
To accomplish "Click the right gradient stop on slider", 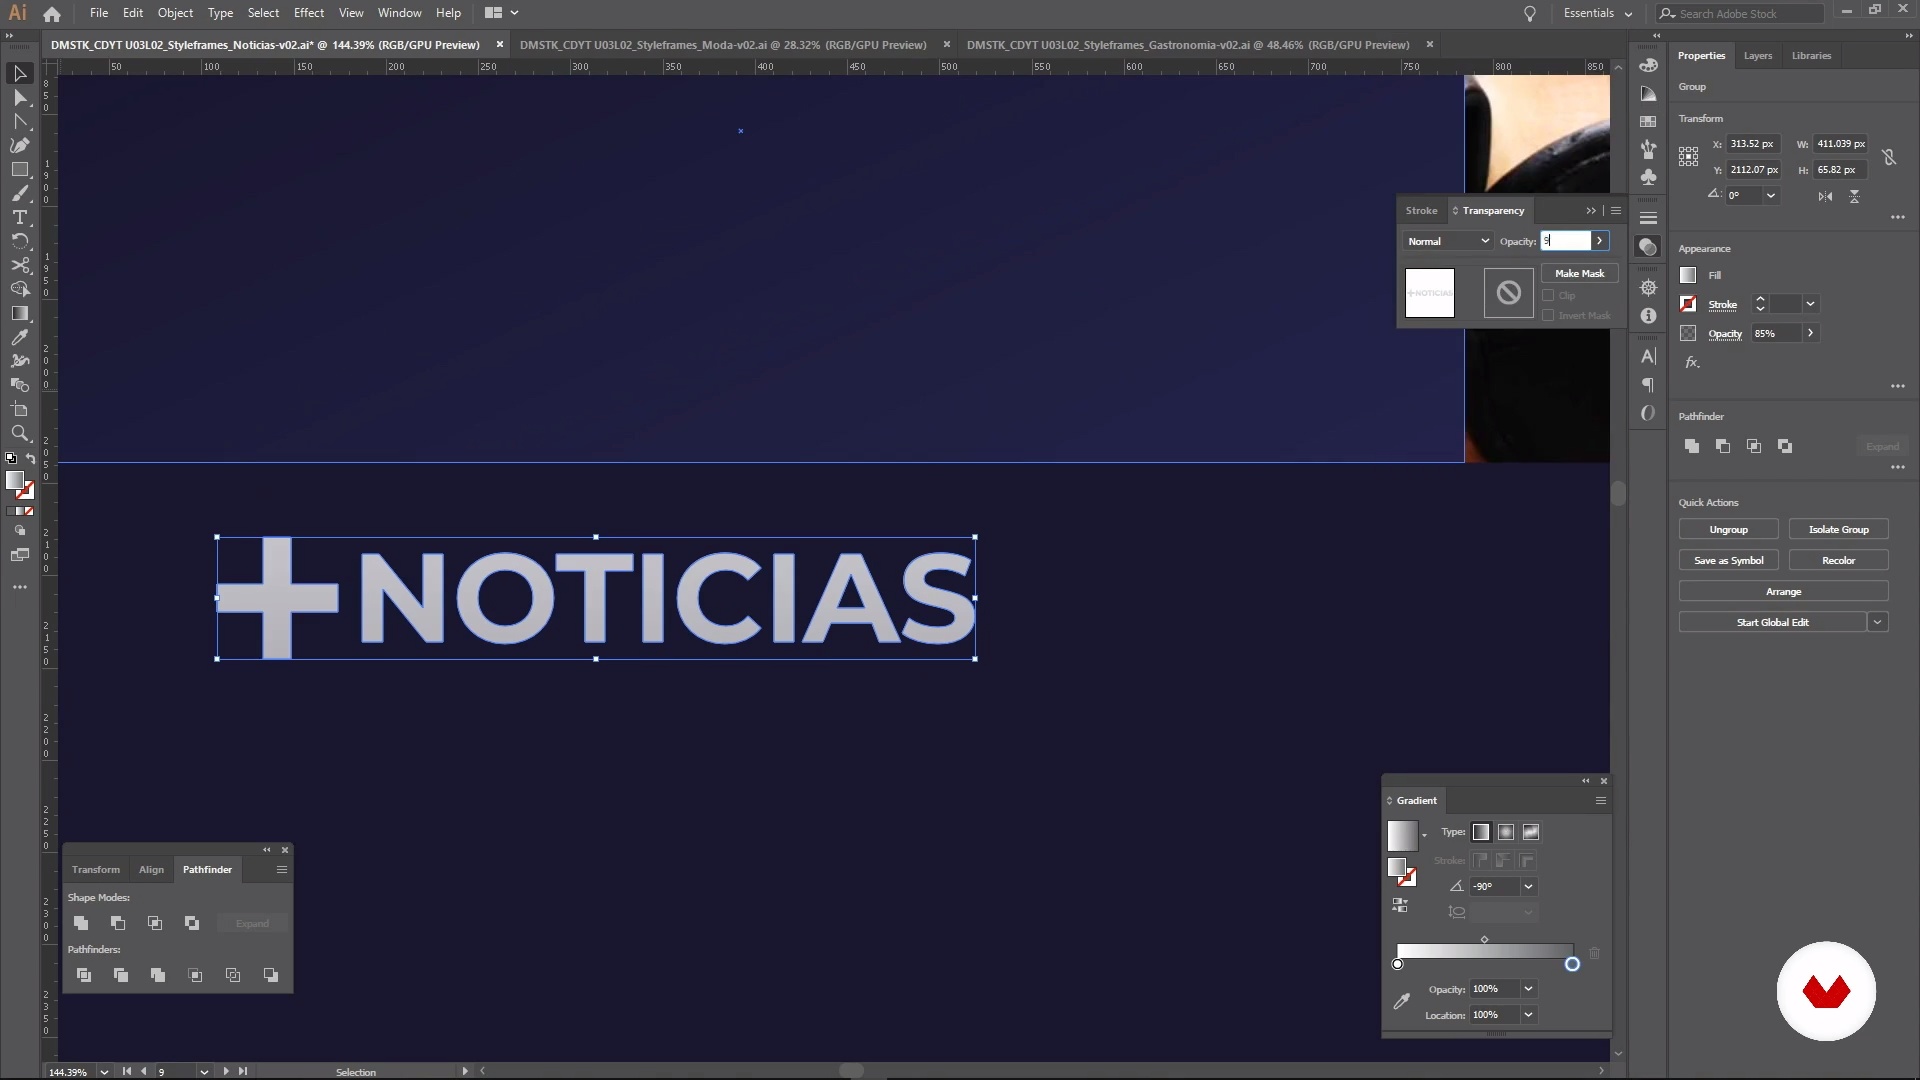I will tap(1572, 964).
